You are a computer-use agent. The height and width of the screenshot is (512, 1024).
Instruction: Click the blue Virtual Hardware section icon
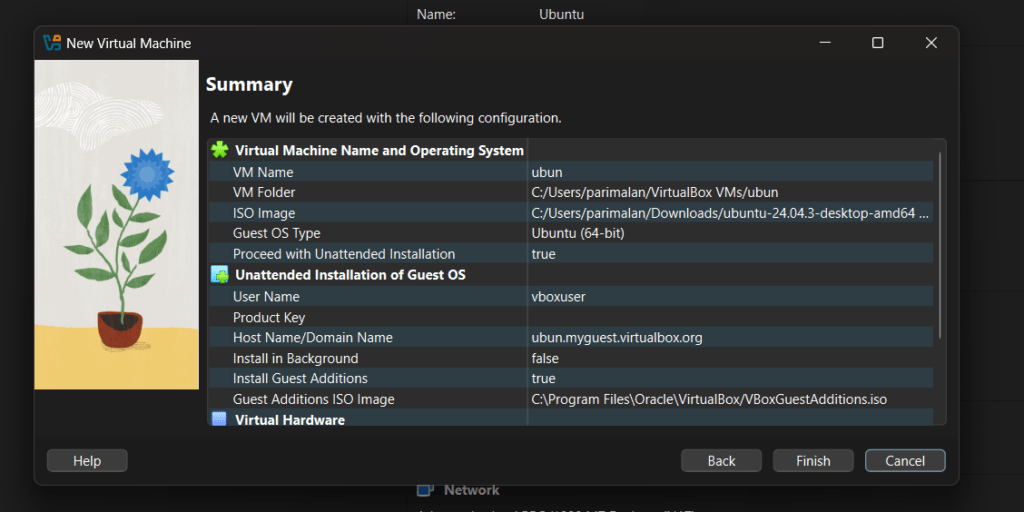(220, 420)
